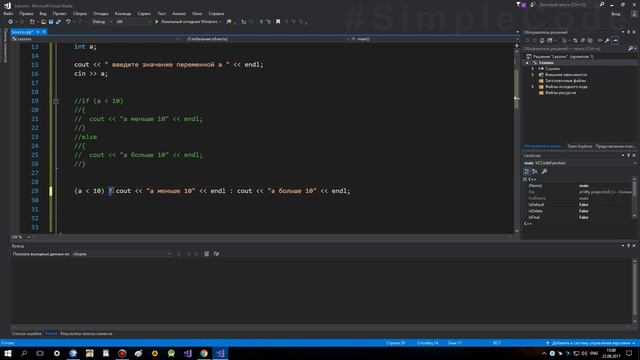The width and height of the screenshot is (640, 360).
Task: Toggle word wrap in Output panel
Action: [x=216, y=254]
